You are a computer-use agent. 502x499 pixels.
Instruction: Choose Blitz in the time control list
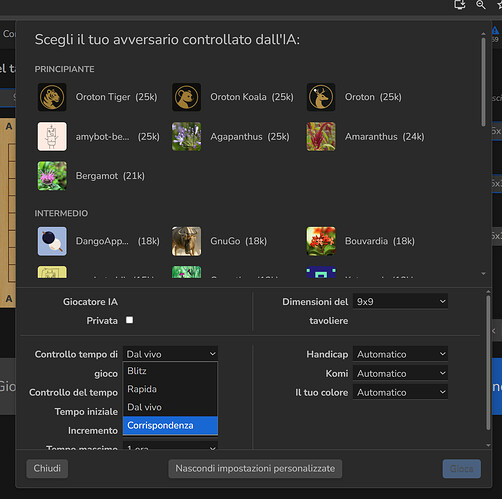click(170, 371)
